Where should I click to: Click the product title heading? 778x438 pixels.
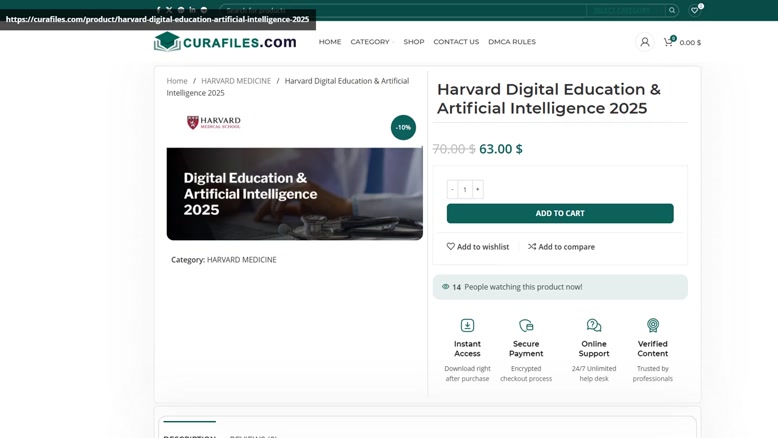(549, 99)
